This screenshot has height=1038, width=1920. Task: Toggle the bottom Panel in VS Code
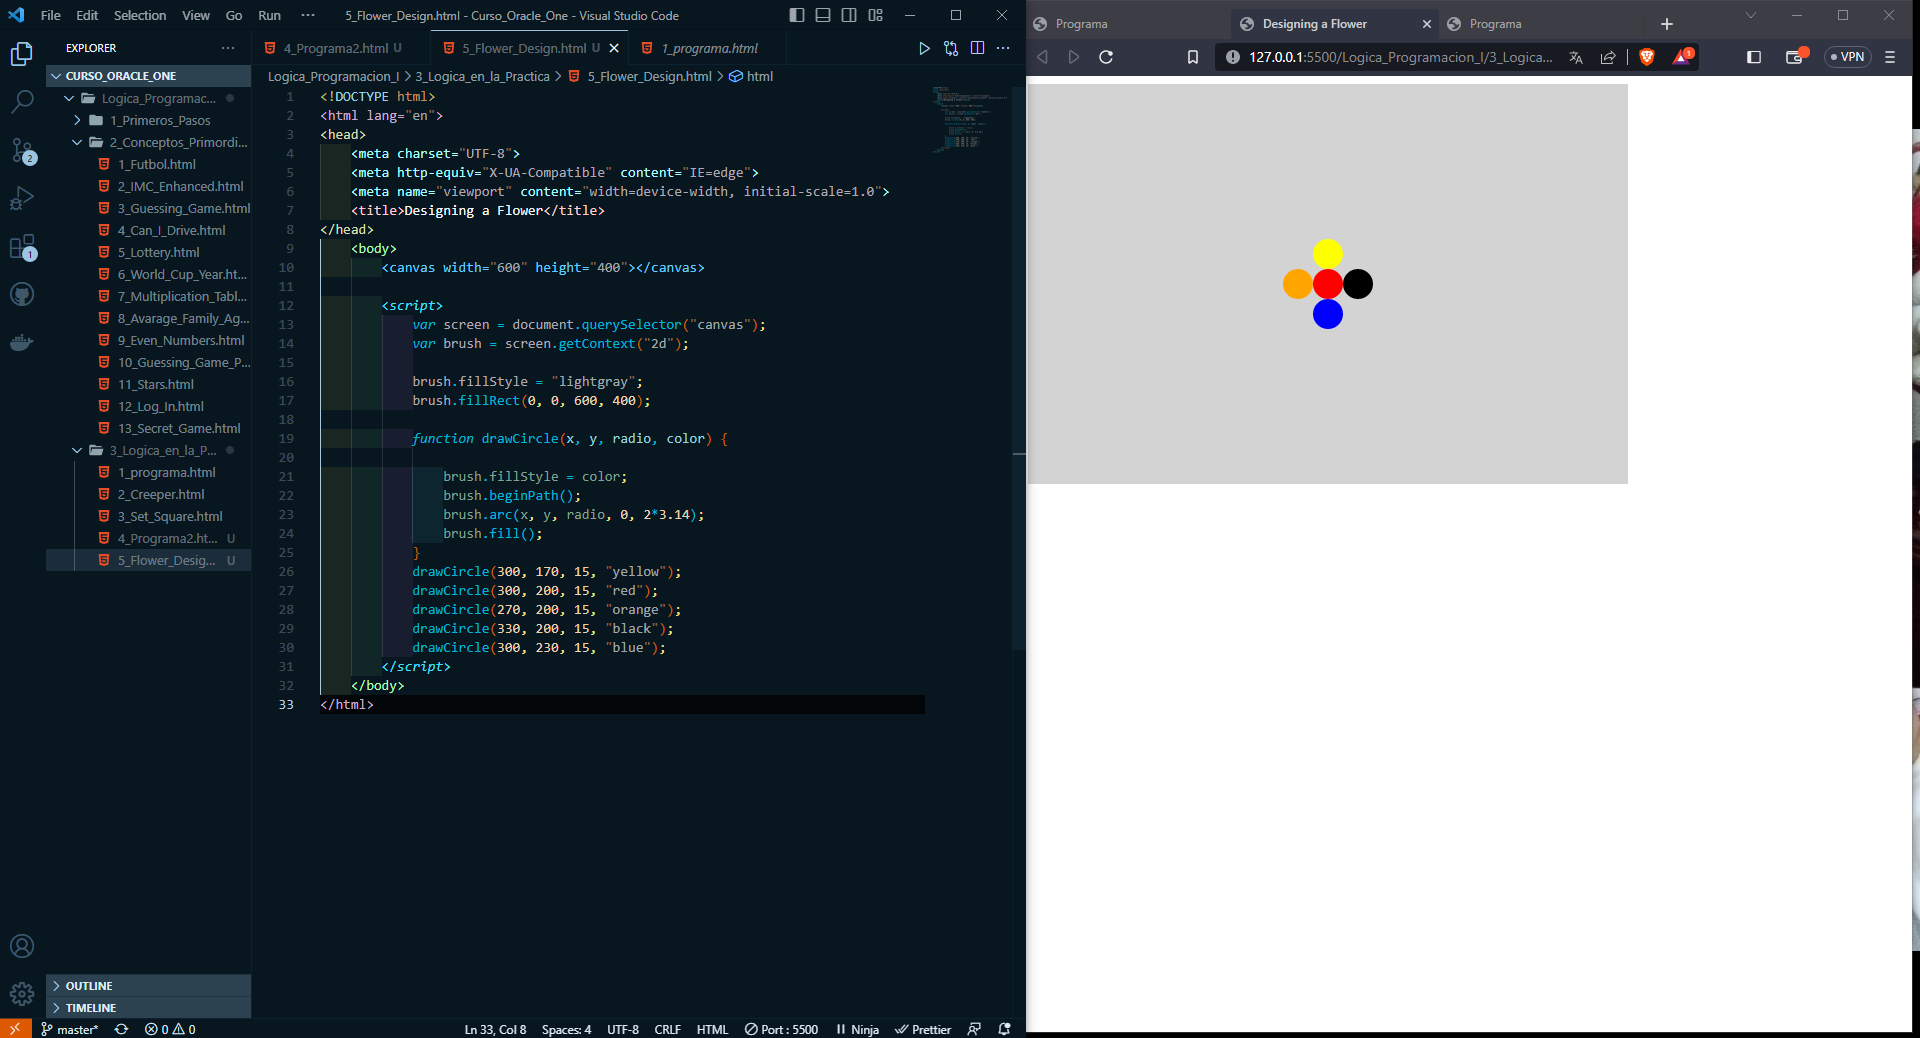(x=823, y=15)
